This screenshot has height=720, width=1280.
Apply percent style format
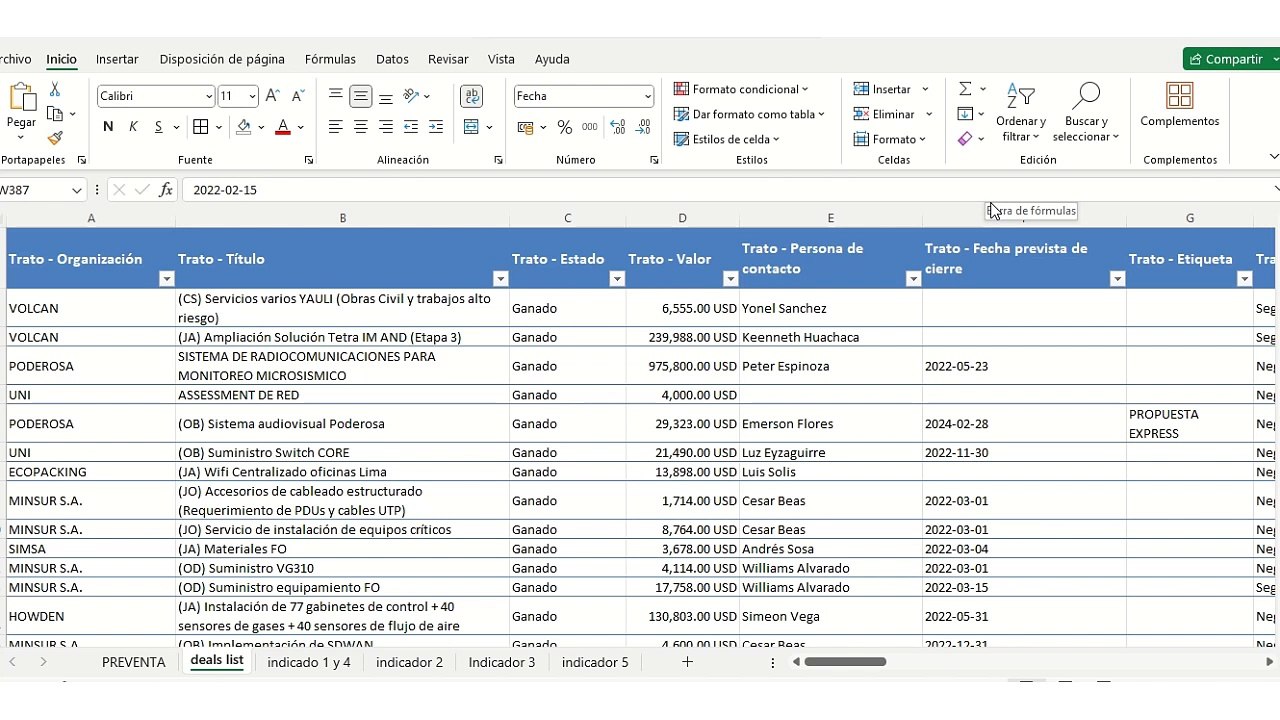pyautogui.click(x=564, y=127)
